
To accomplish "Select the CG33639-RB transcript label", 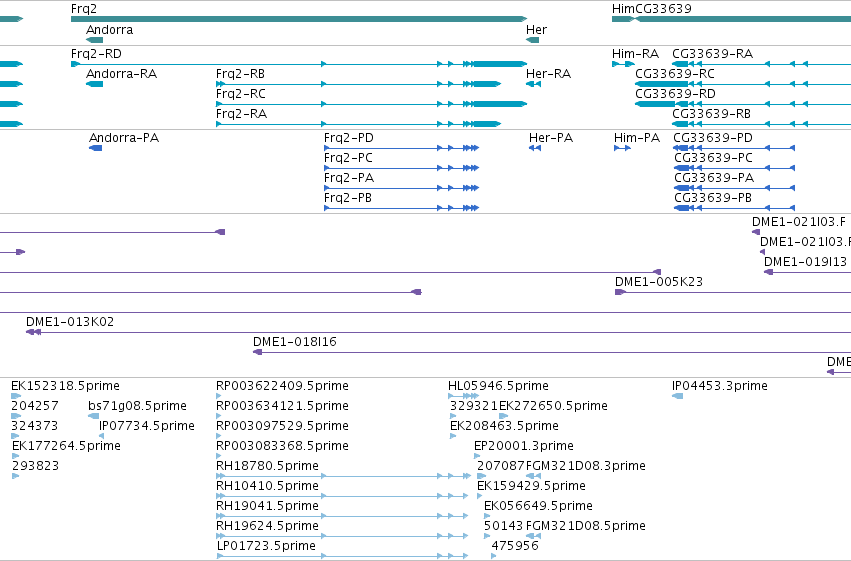I will [712, 114].
